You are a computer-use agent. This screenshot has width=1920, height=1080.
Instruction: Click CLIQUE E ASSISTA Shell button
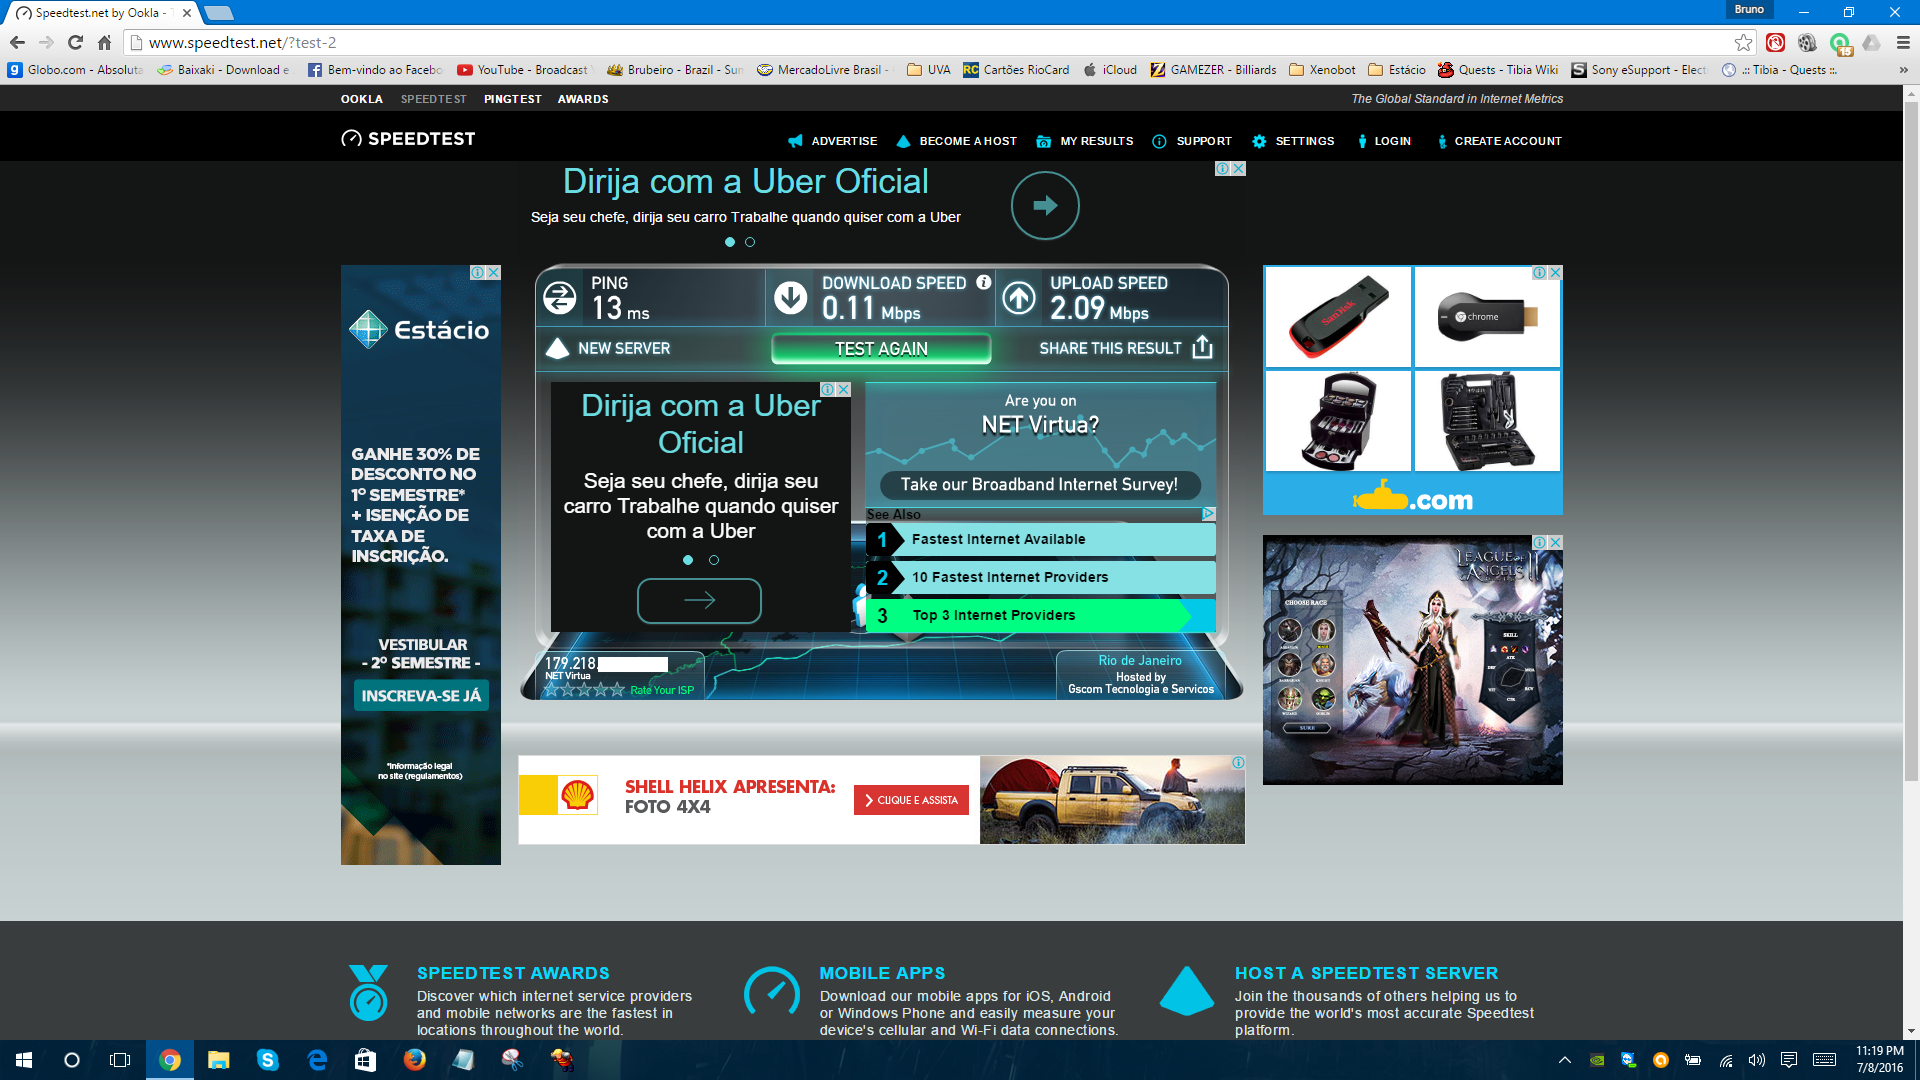911,800
